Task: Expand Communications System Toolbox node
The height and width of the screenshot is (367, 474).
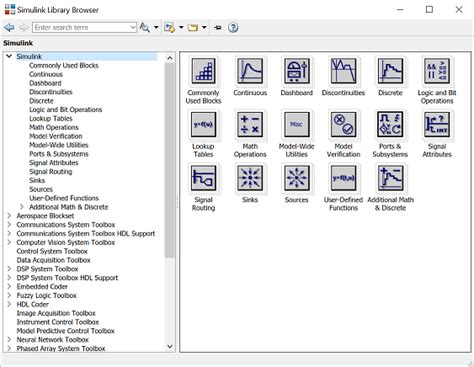Action: coord(9,225)
